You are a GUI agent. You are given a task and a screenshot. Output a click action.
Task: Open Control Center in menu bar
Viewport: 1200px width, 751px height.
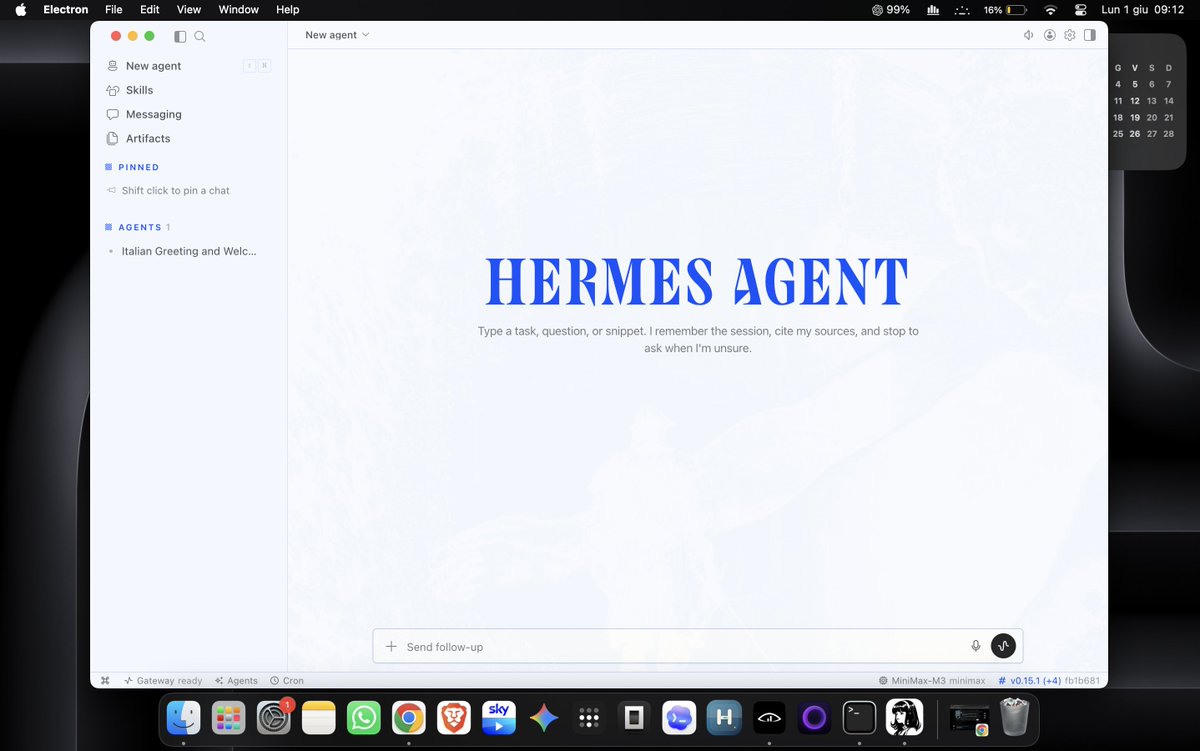[1080, 10]
